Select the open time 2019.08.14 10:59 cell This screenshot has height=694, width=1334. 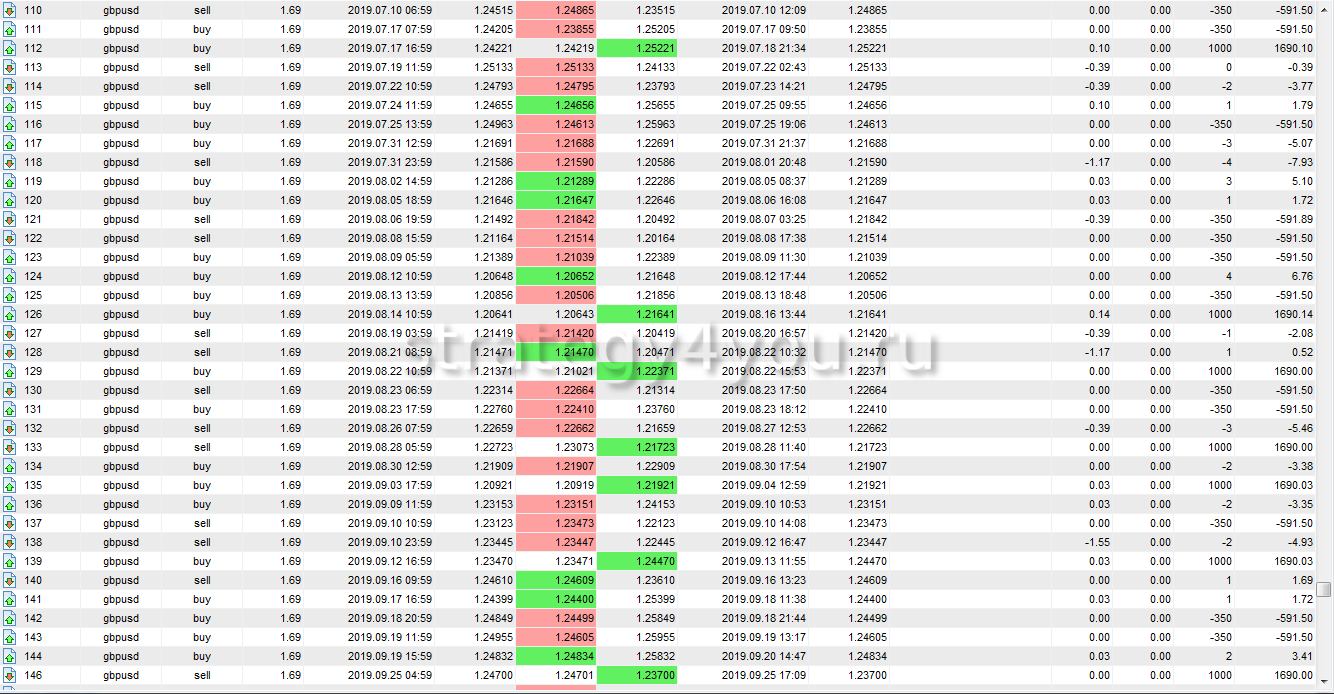pyautogui.click(x=390, y=314)
